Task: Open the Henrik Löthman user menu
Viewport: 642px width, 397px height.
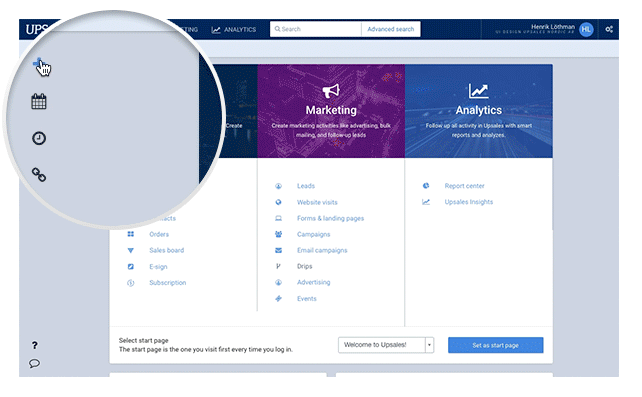Action: (553, 27)
